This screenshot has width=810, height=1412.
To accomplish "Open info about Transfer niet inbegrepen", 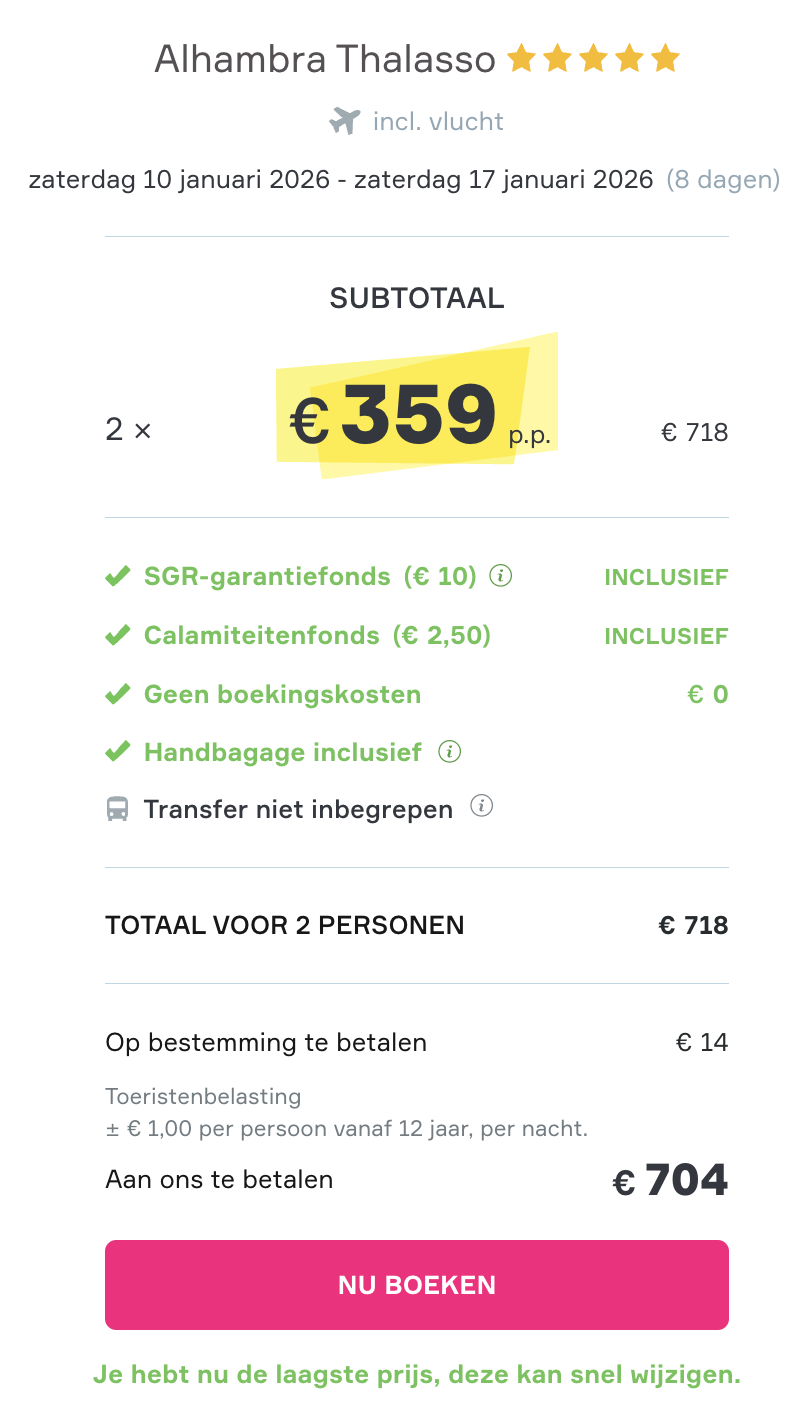I will tap(481, 806).
